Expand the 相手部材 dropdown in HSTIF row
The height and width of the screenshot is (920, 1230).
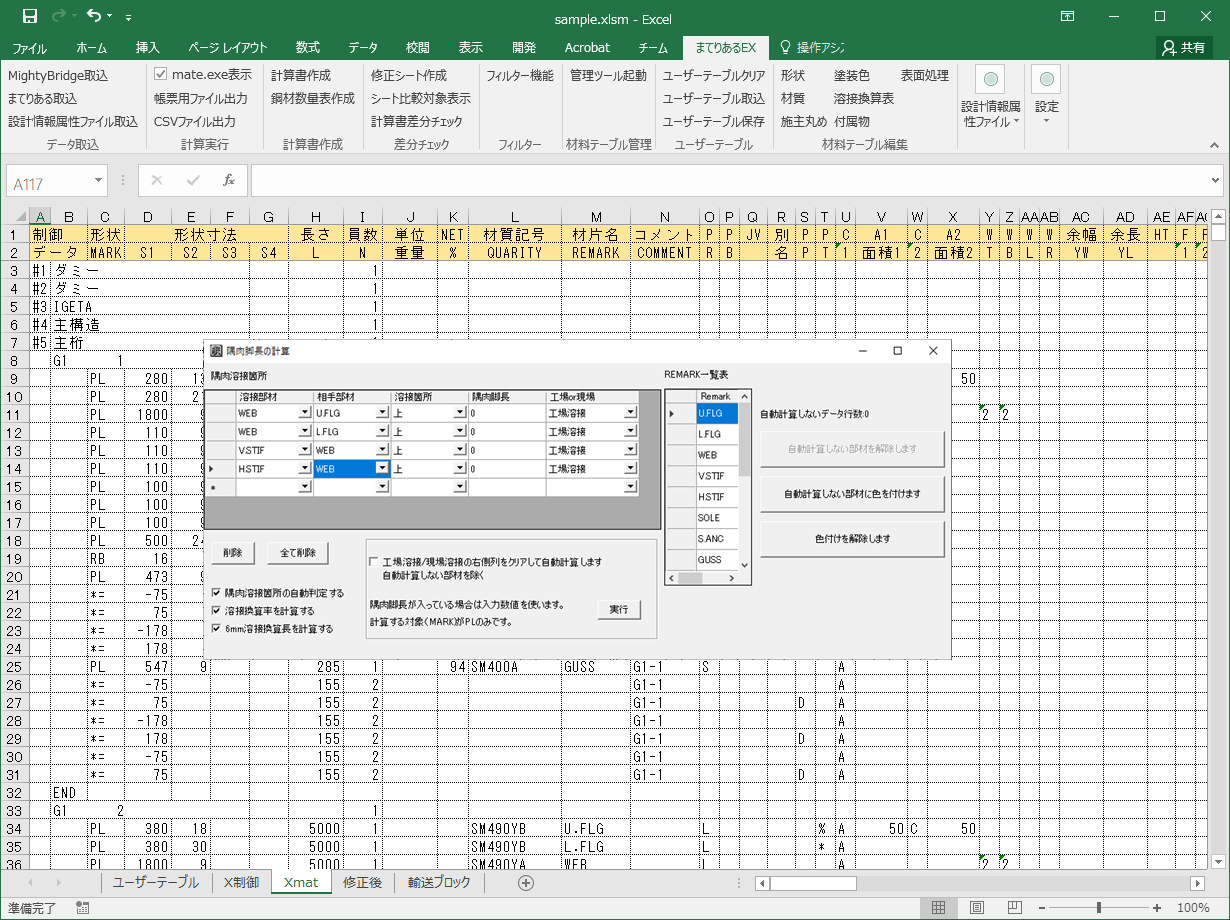381,468
